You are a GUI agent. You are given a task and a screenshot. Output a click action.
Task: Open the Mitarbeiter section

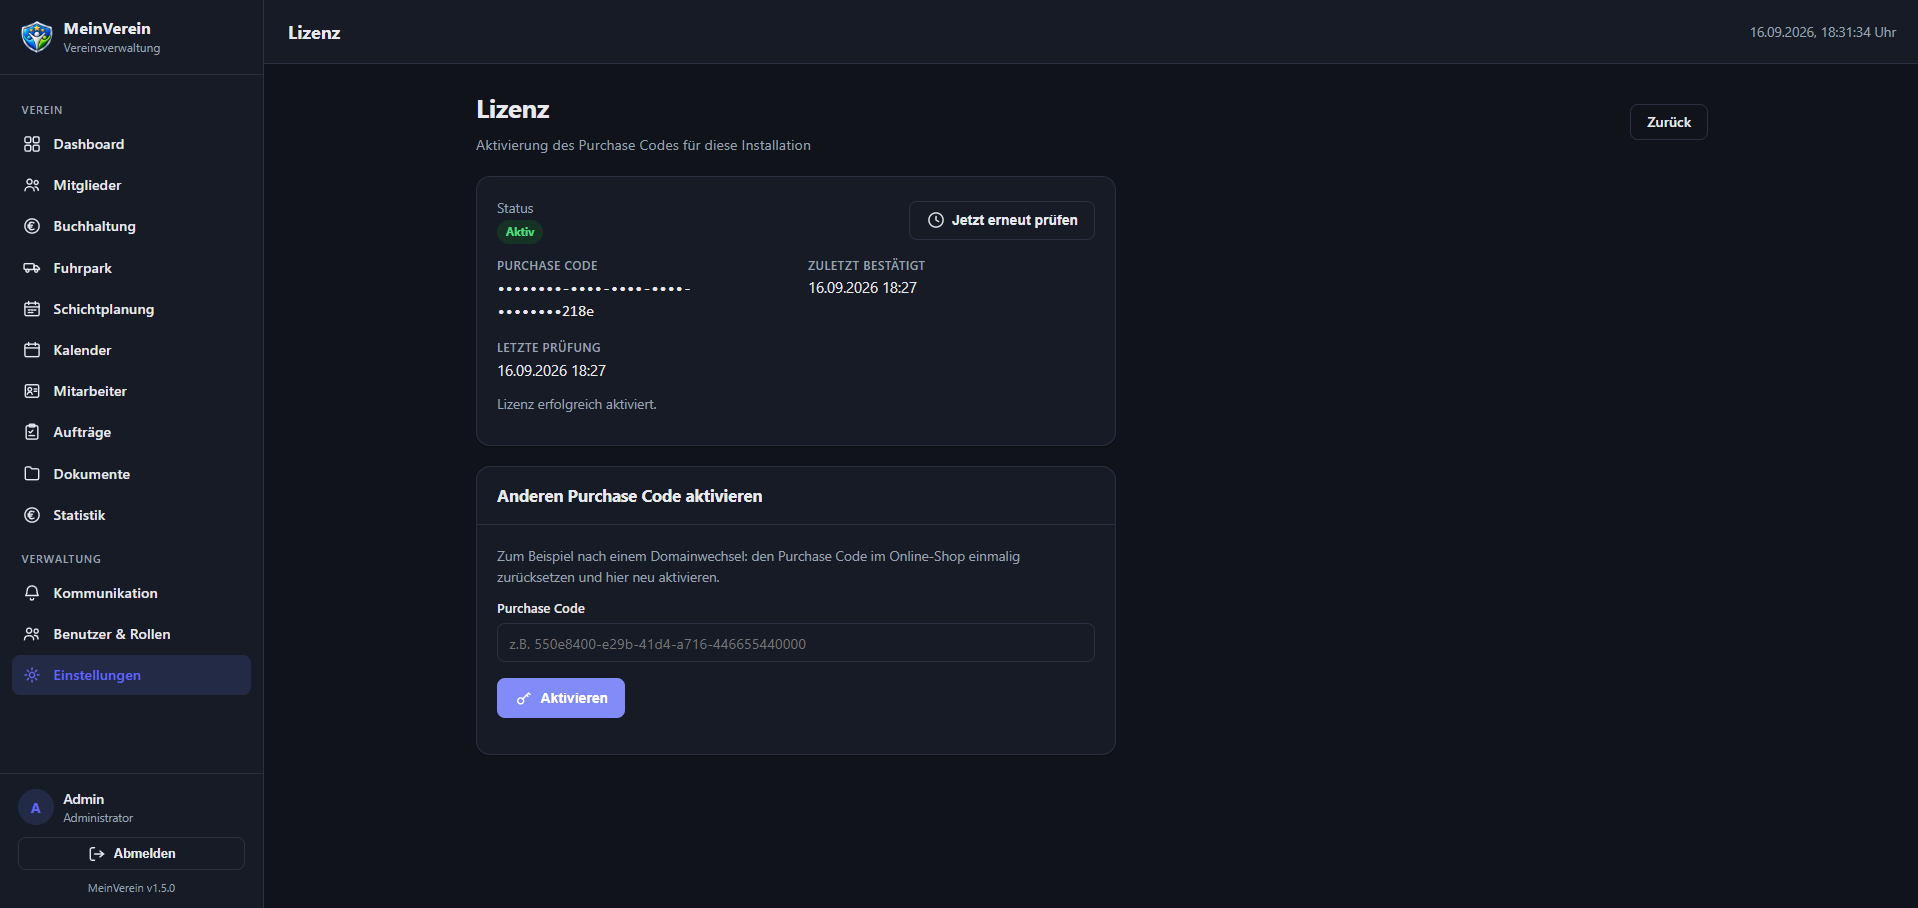[131, 391]
